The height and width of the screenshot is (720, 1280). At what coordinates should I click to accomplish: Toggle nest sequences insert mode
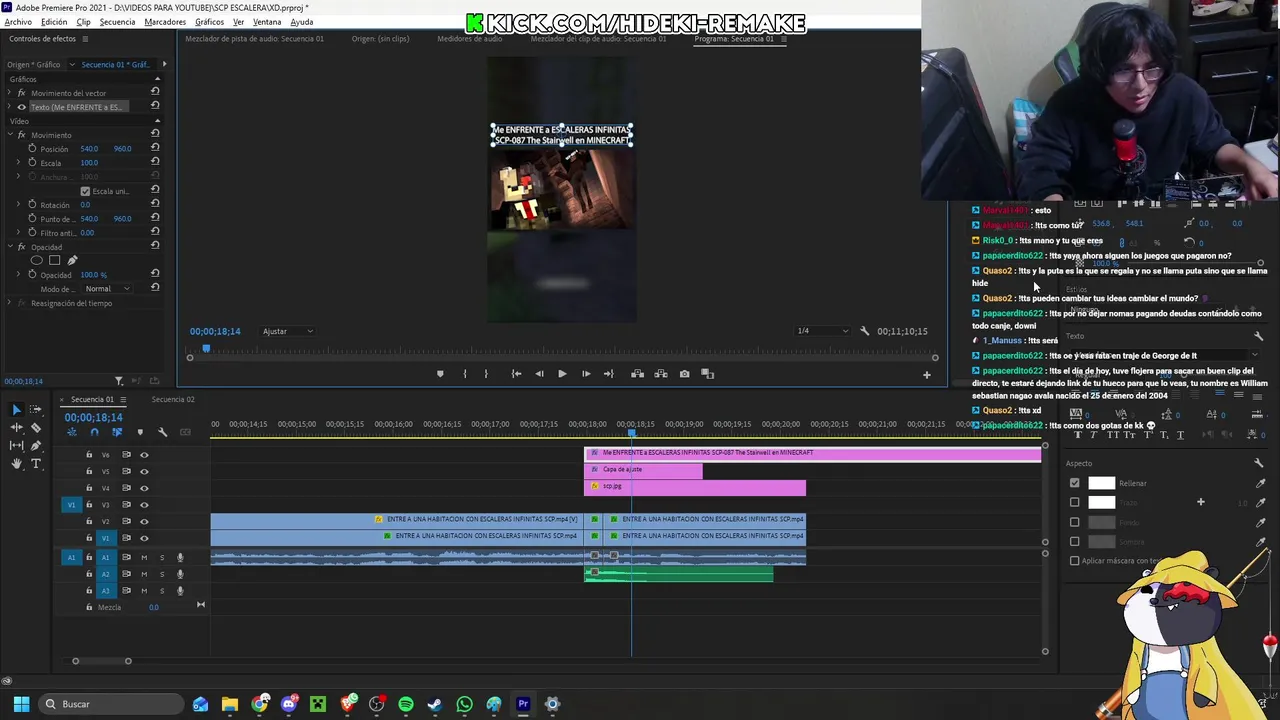pos(72,432)
